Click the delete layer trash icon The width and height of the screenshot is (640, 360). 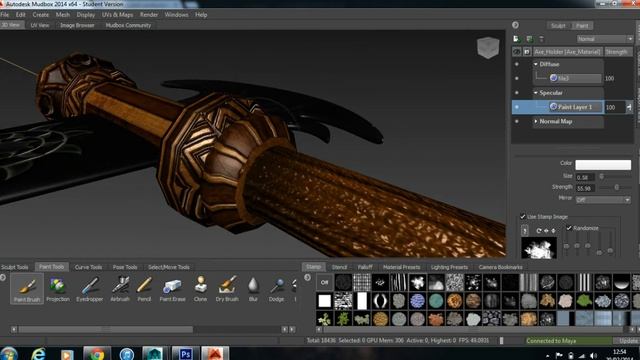[x=542, y=39]
